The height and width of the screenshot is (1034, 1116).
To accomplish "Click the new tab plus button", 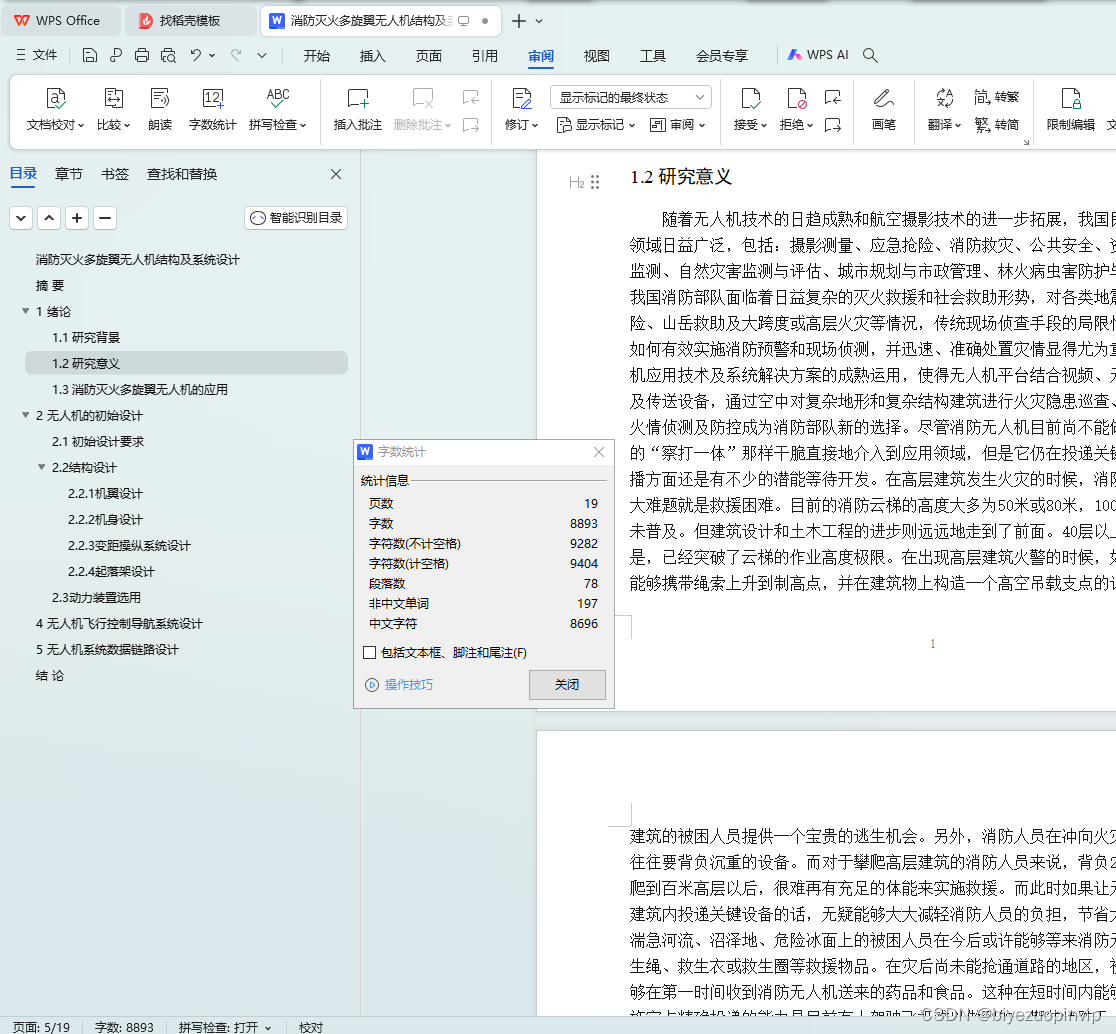I will click(x=519, y=21).
